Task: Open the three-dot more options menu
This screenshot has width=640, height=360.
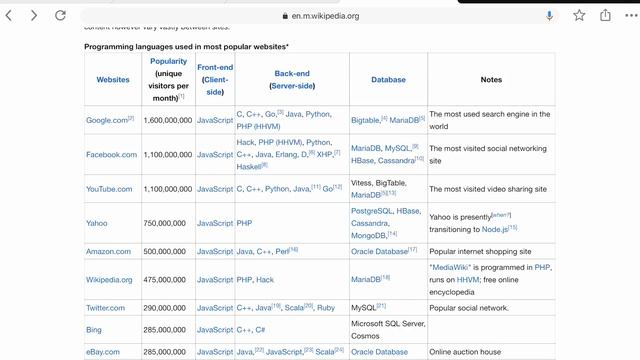Action: (631, 16)
